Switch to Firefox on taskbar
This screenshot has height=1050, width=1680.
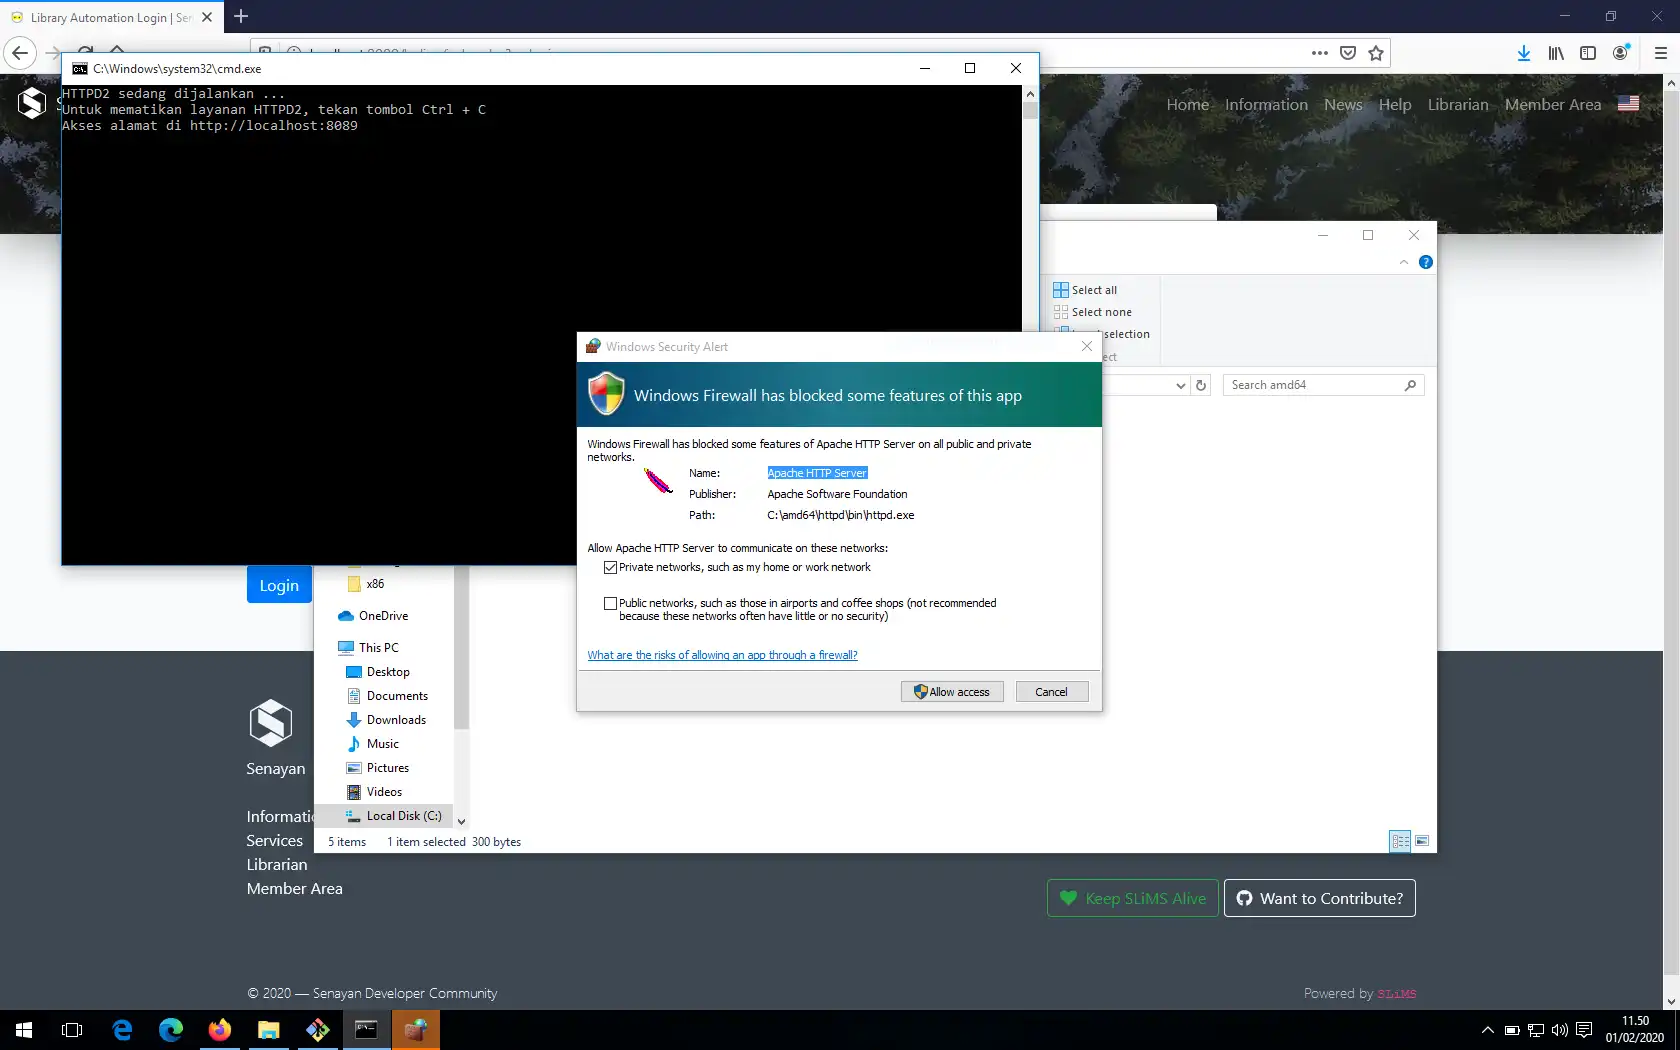(220, 1030)
